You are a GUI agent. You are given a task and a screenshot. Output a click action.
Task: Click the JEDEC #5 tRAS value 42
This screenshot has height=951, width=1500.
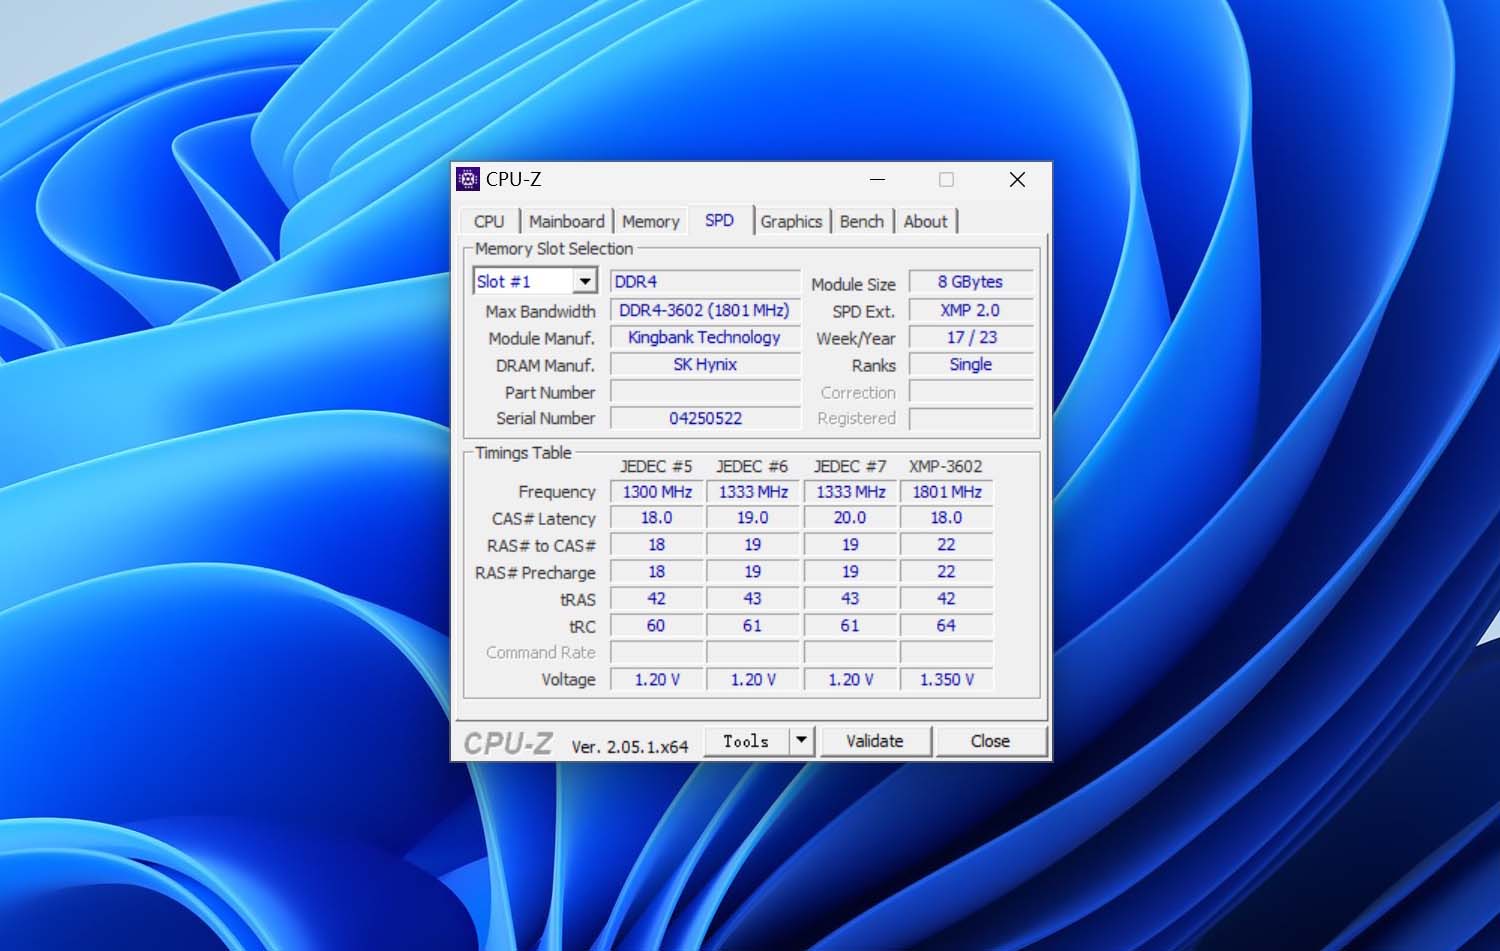point(657,599)
